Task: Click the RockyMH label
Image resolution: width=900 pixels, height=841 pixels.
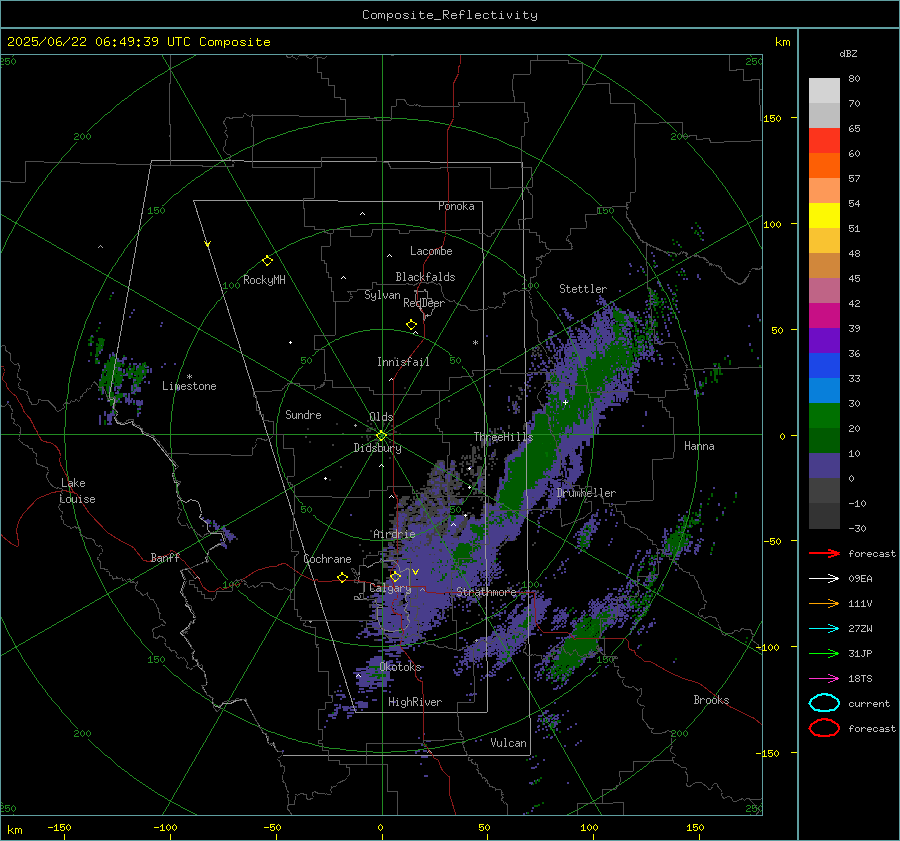Action: [x=264, y=280]
